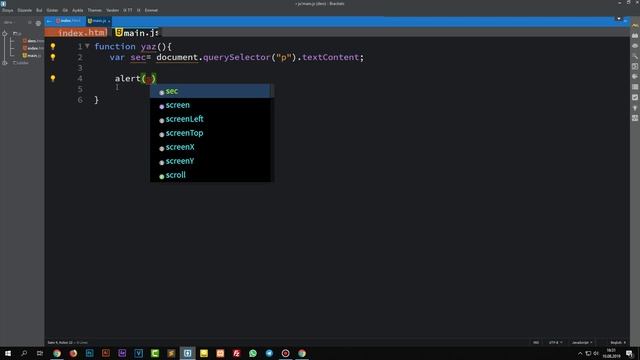Open Telegram from the taskbar
The image size is (640, 360).
pyautogui.click(x=269, y=353)
